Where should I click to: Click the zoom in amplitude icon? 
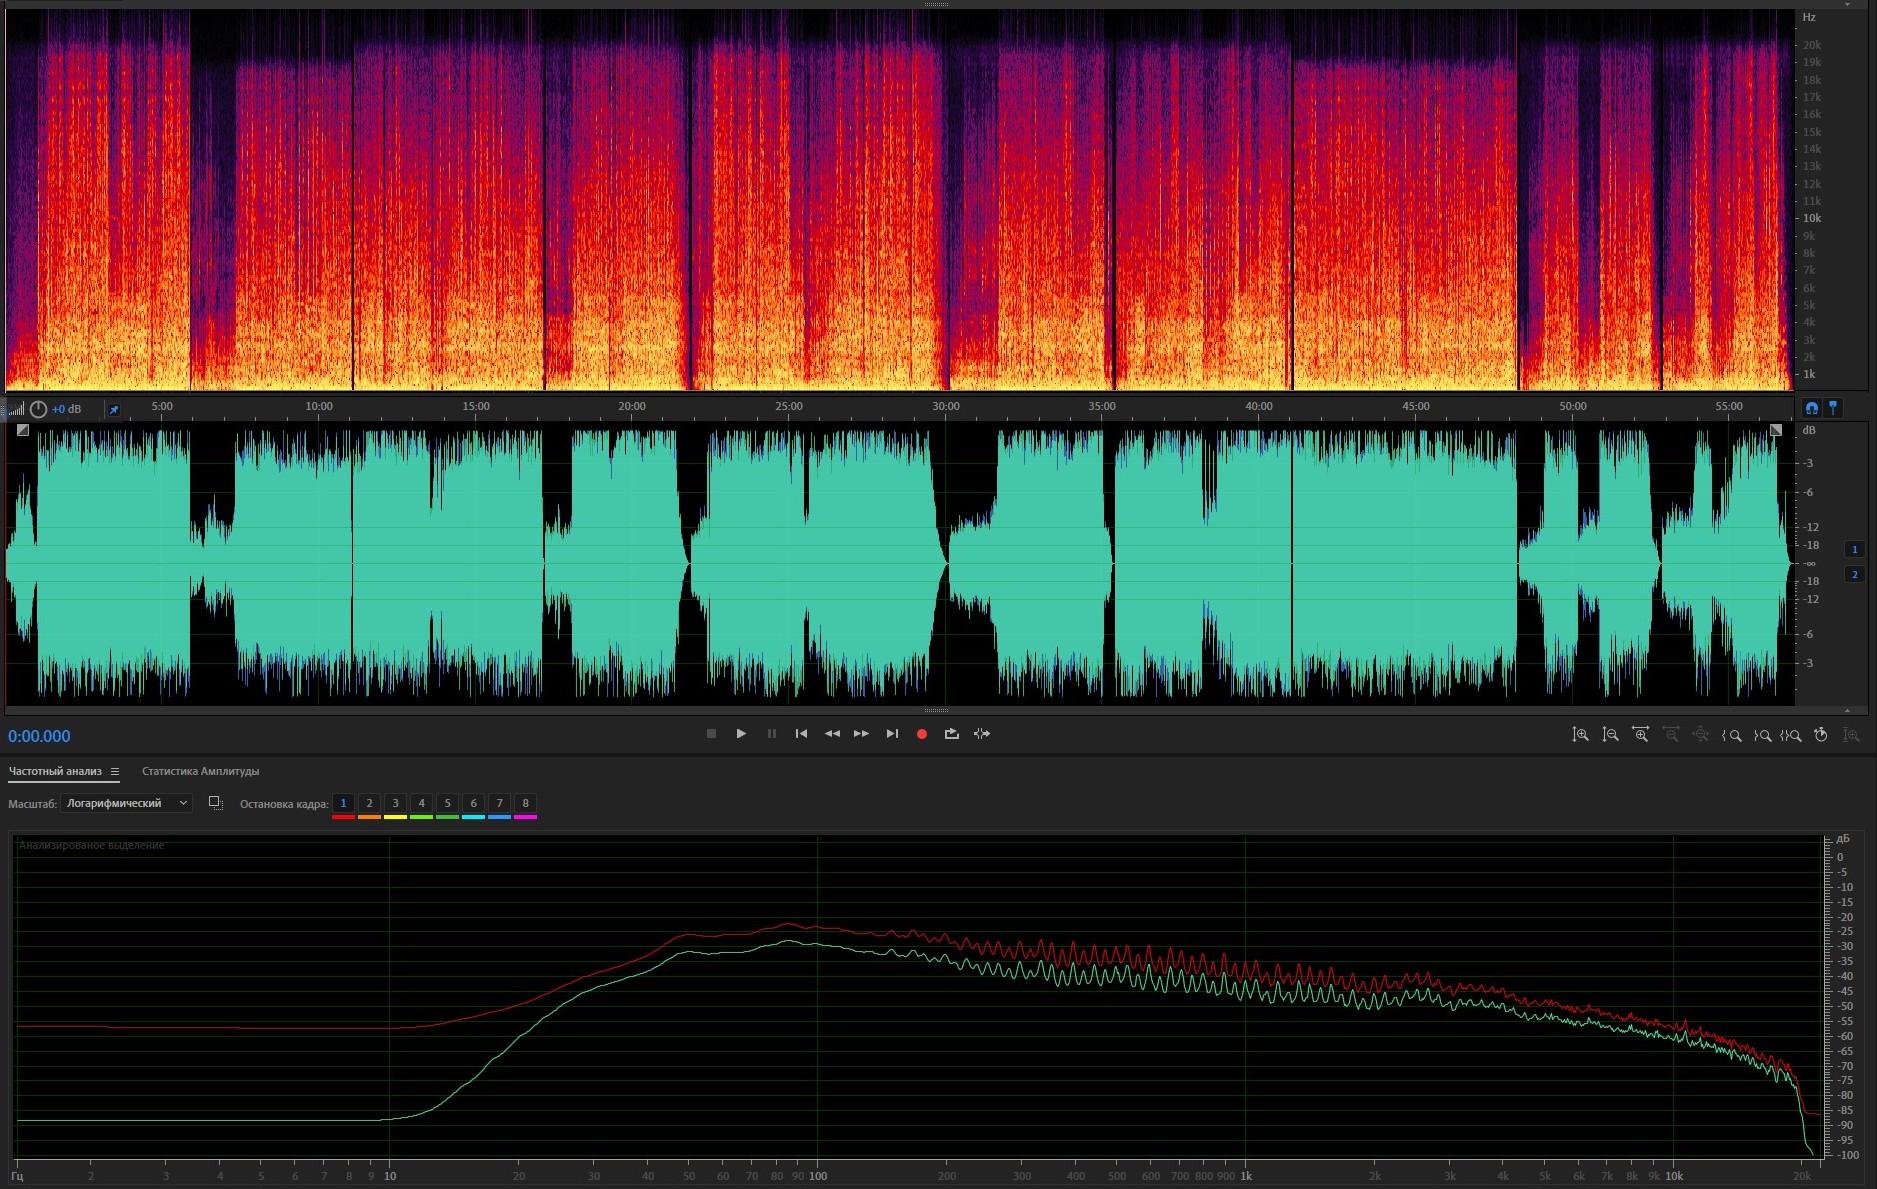pos(1580,735)
